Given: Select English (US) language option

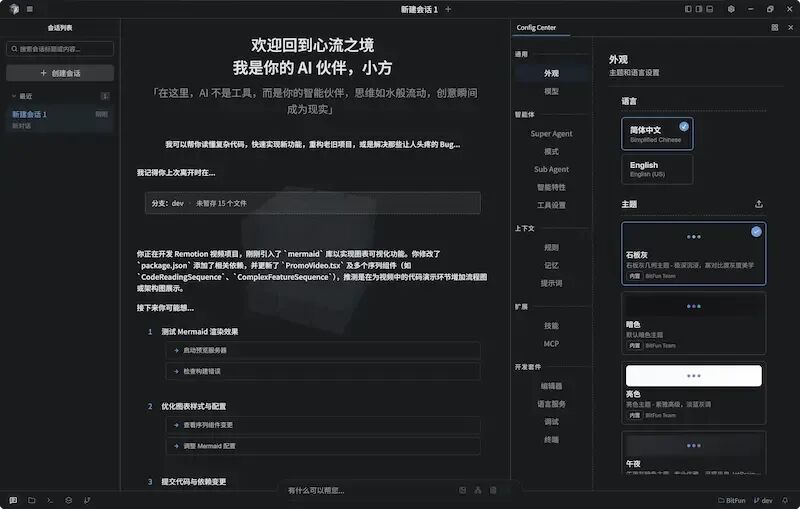Looking at the screenshot, I should coord(657,169).
